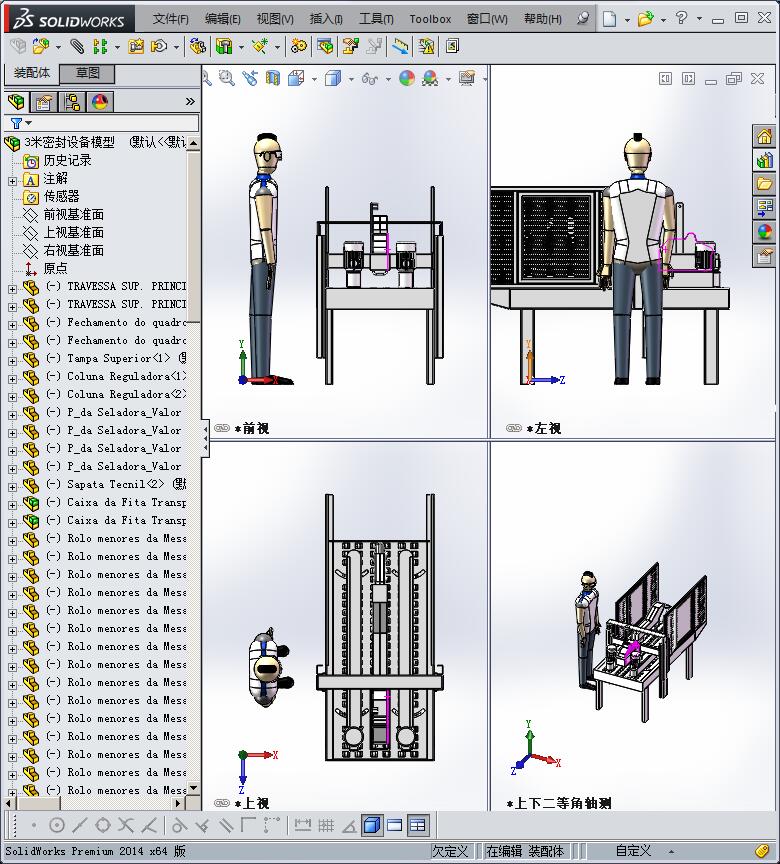The width and height of the screenshot is (780, 864).
Task: Open the Appearances task pane tab
Action: [x=764, y=232]
